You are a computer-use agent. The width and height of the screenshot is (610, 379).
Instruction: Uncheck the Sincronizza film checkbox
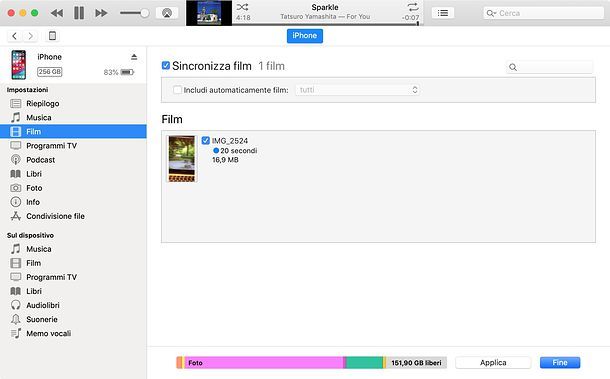[166, 65]
